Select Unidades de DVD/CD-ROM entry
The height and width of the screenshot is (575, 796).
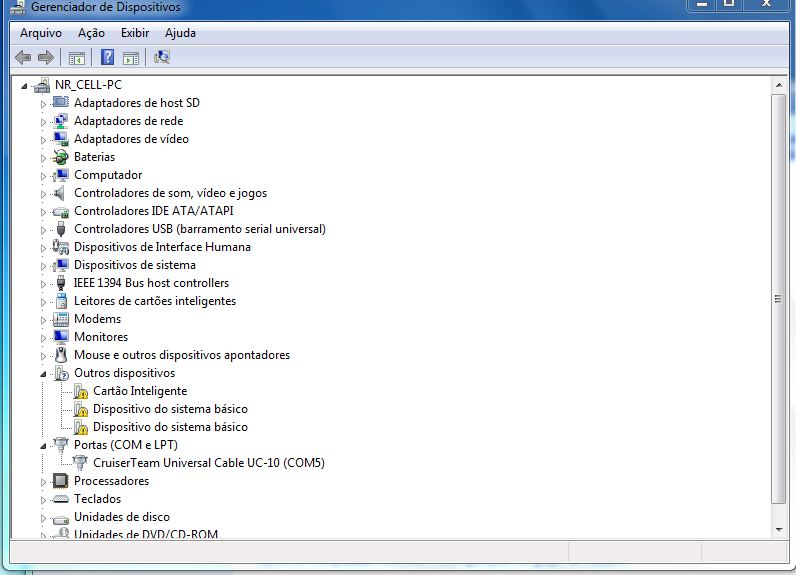tap(146, 533)
